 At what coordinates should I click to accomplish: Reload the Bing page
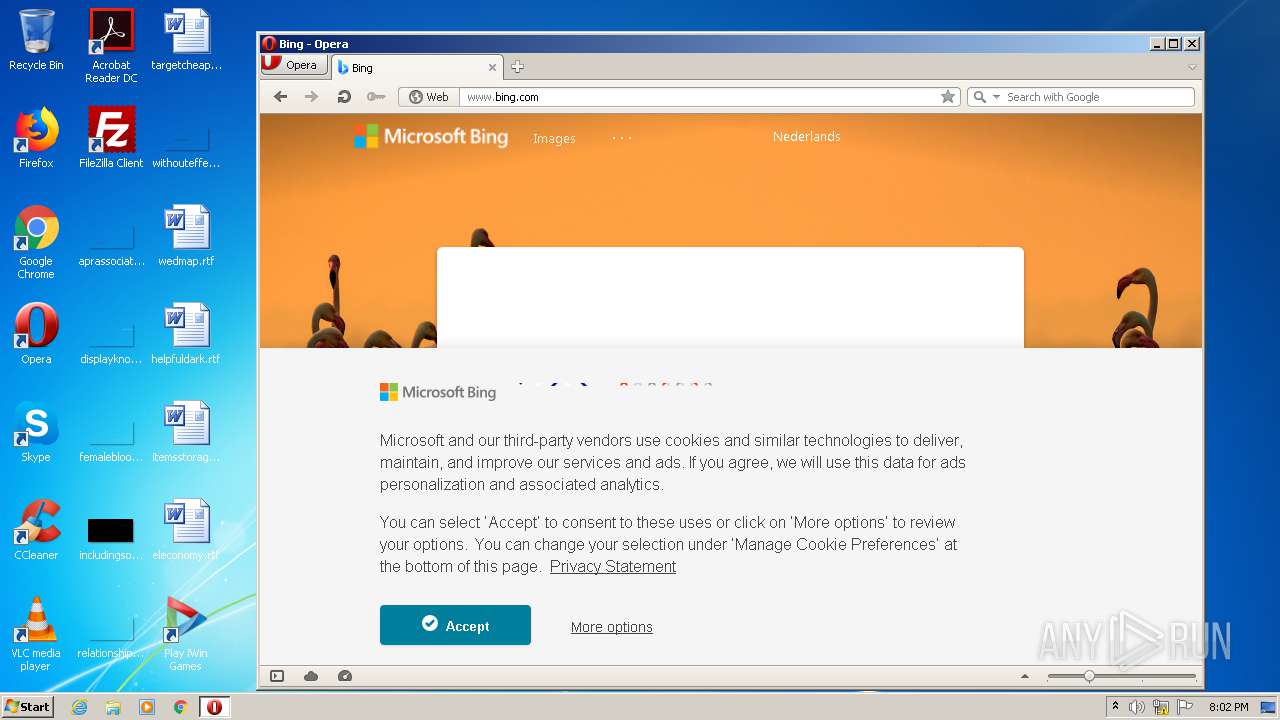(343, 97)
